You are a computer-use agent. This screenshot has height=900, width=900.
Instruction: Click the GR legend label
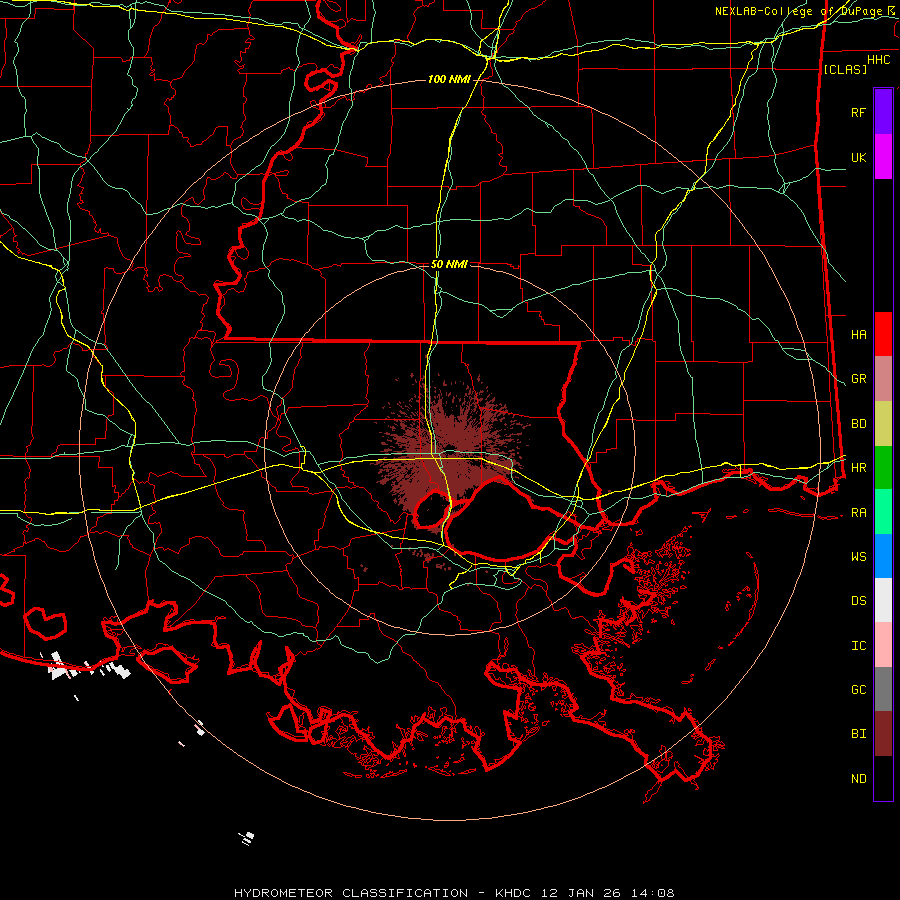click(x=858, y=379)
